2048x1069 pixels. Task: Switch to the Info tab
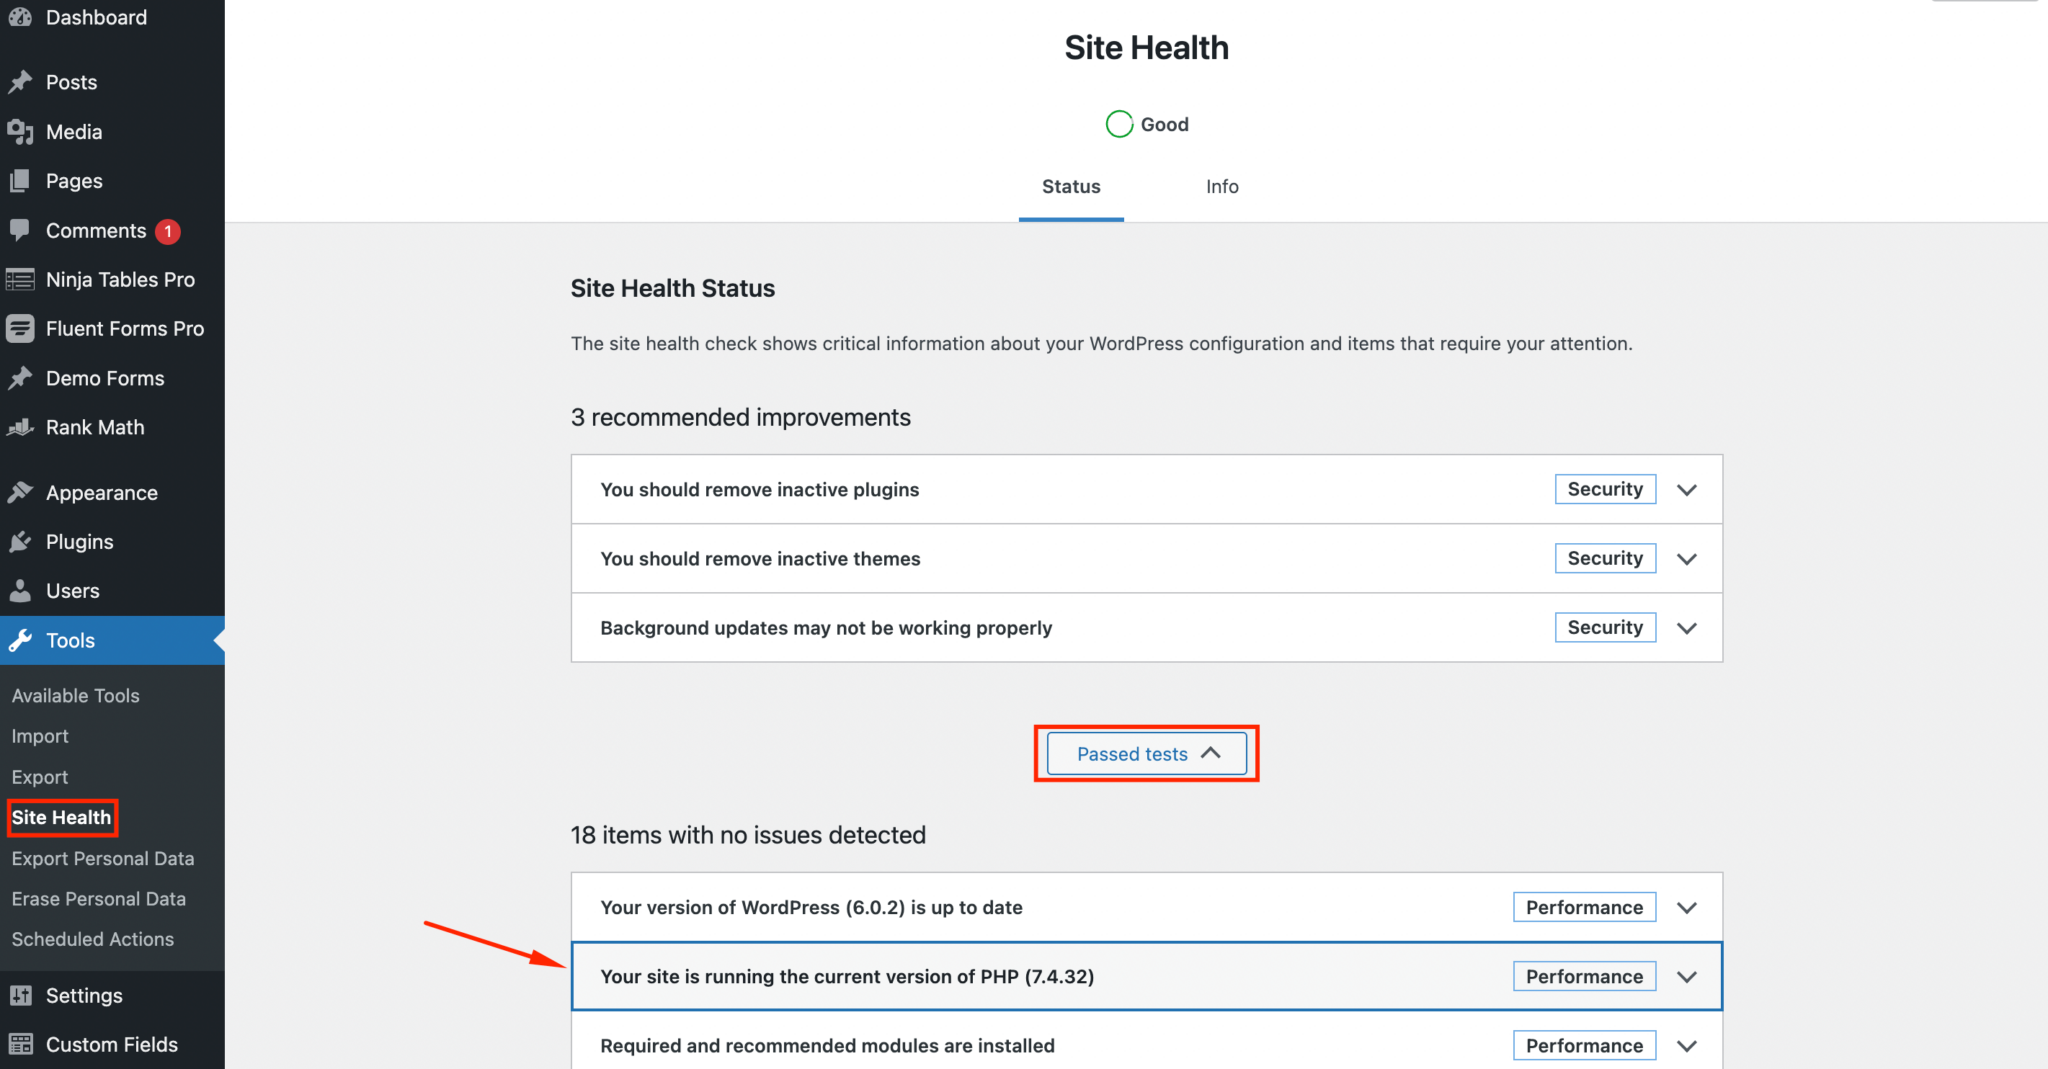(1222, 186)
